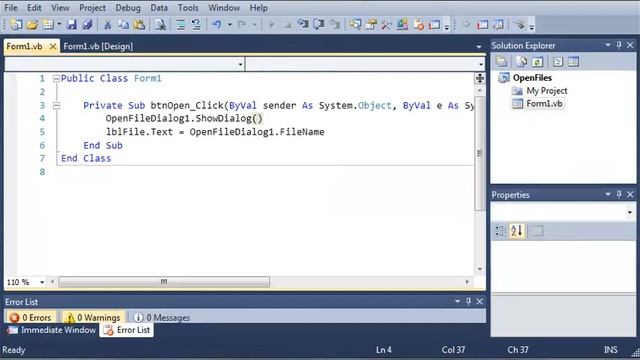Save the file with the floppy disk icon
Image resolution: width=640 pixels, height=360 pixels.
pos(72,25)
